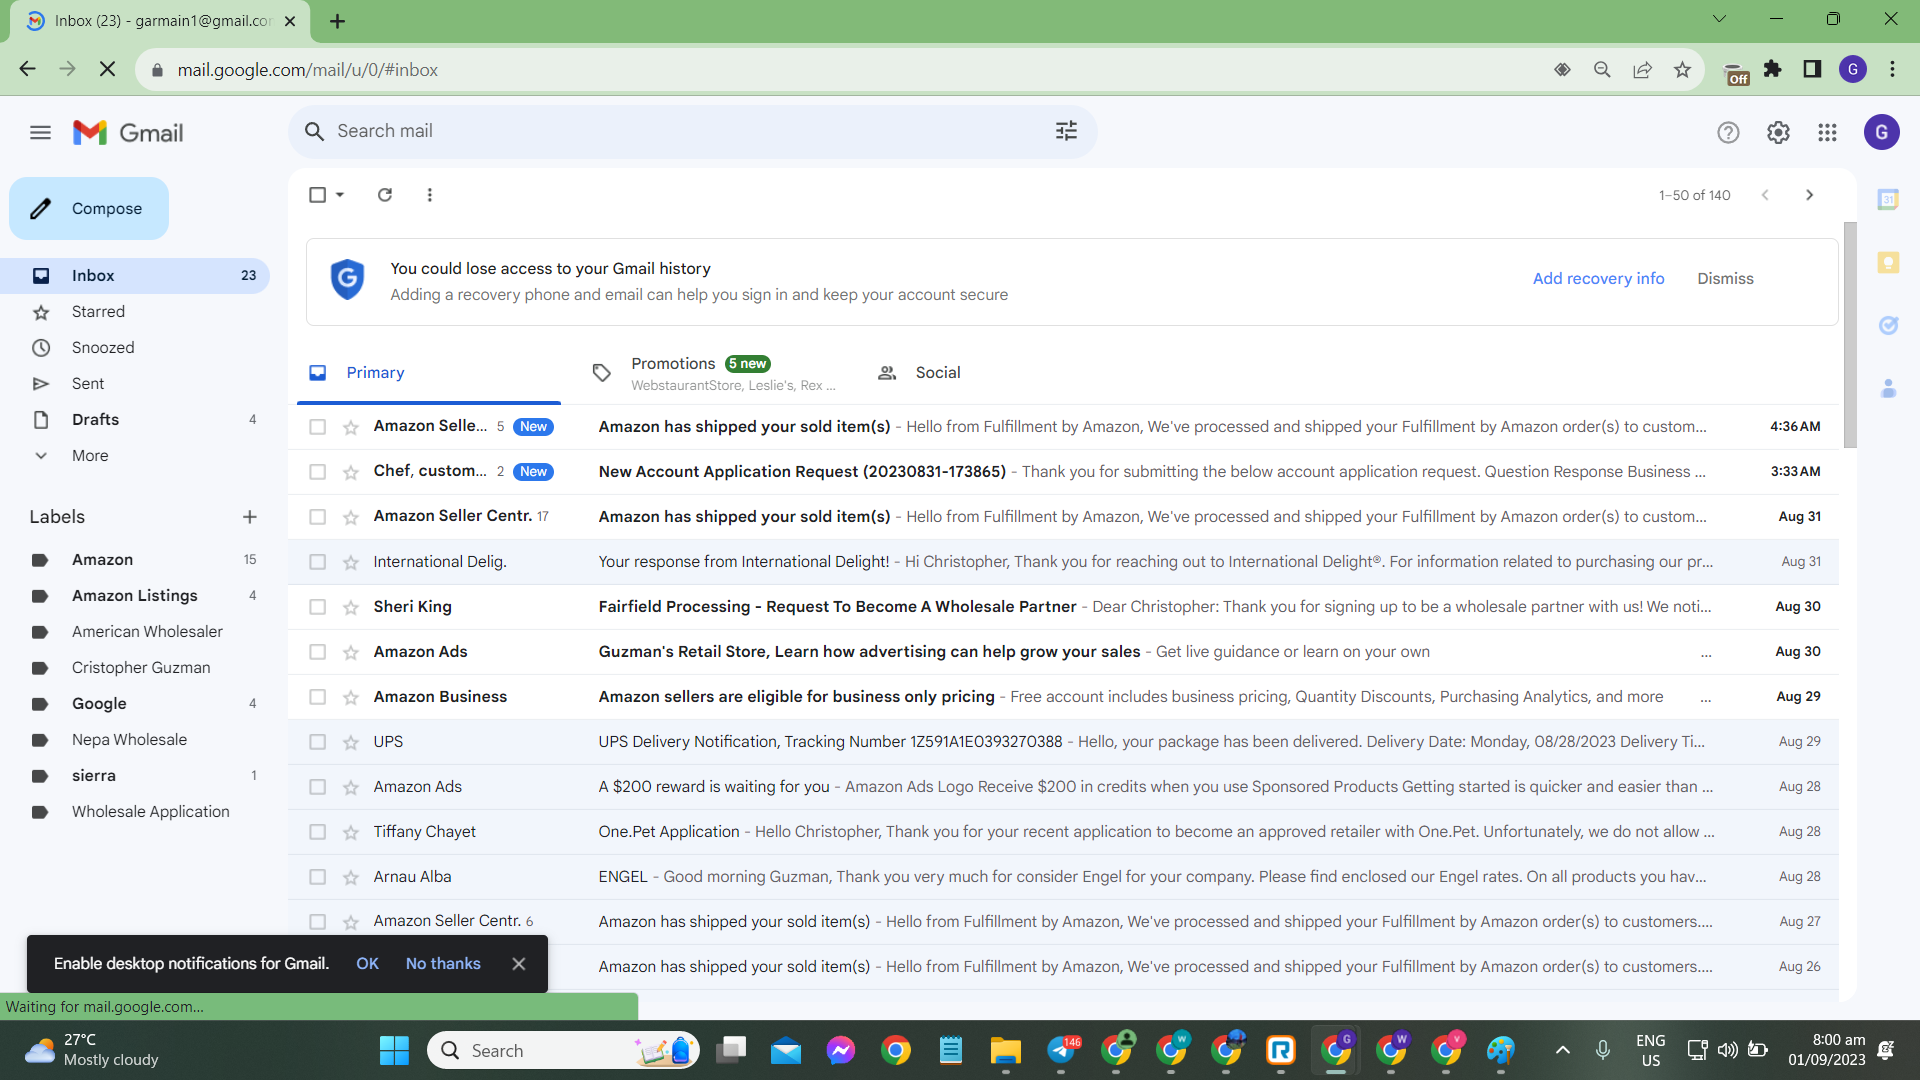
Task: Create a new label with the plus icon
Action: click(x=250, y=517)
